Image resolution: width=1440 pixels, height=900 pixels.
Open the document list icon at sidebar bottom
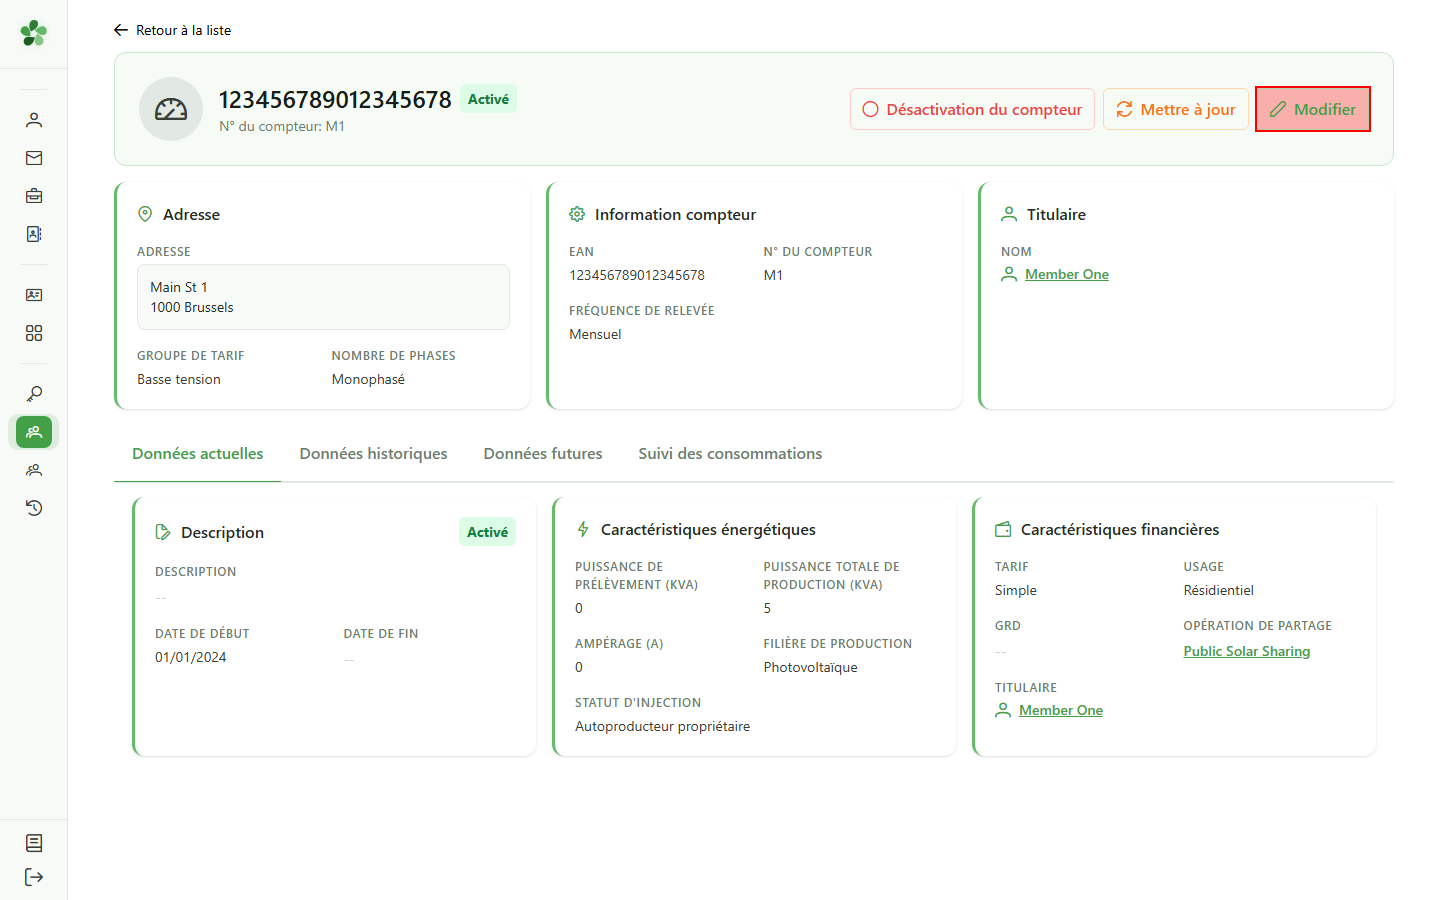34,843
